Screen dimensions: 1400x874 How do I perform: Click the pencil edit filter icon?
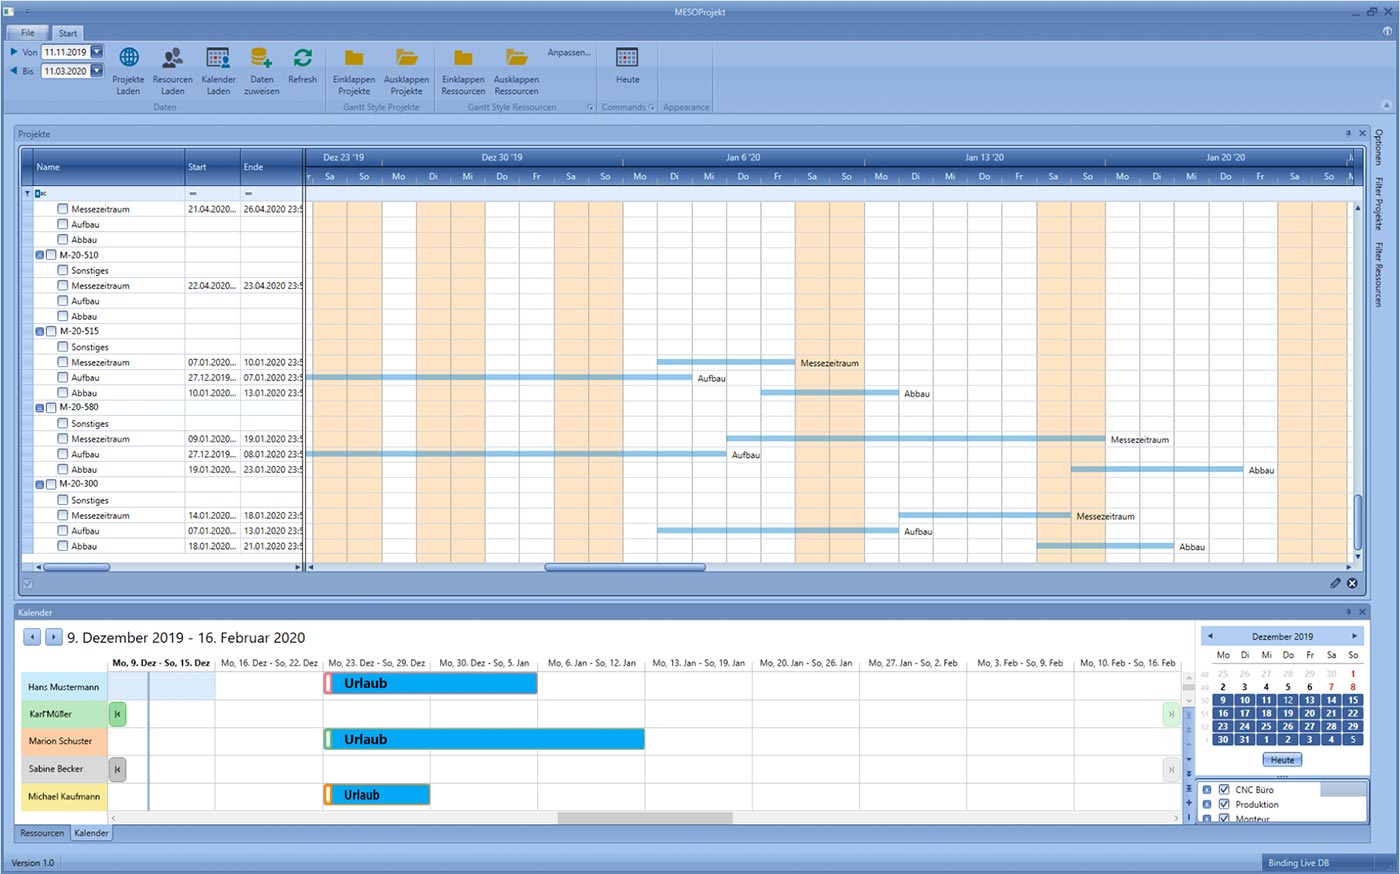coord(1335,583)
